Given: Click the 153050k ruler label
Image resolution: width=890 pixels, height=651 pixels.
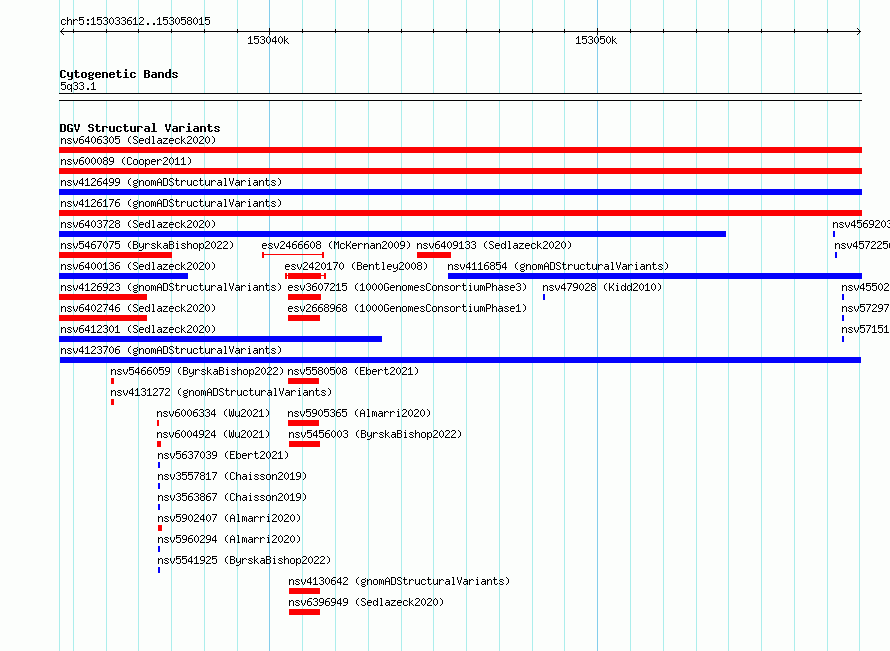Looking at the screenshot, I should [x=596, y=41].
